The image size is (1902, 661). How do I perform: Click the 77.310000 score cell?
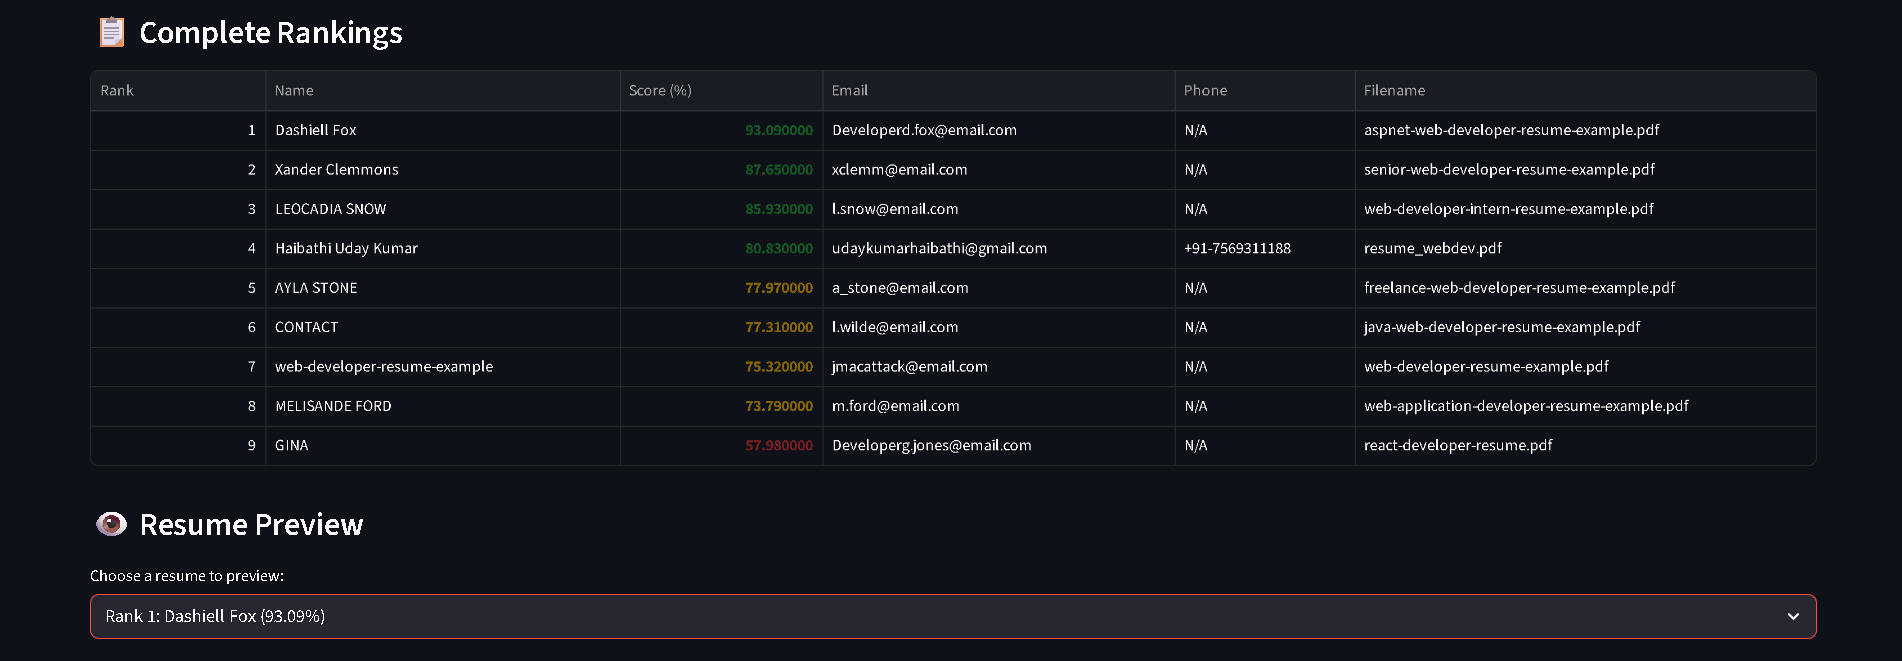tap(721, 328)
